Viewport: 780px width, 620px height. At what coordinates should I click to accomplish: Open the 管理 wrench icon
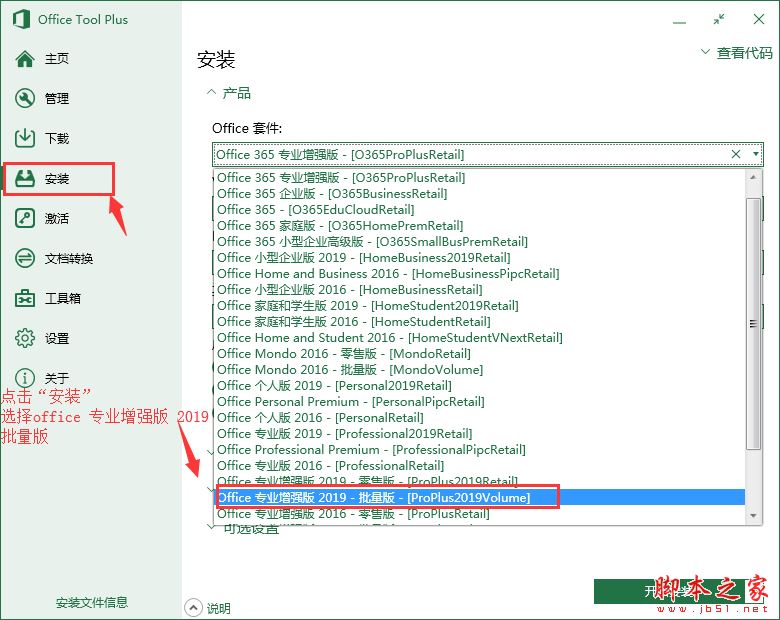pos(25,99)
